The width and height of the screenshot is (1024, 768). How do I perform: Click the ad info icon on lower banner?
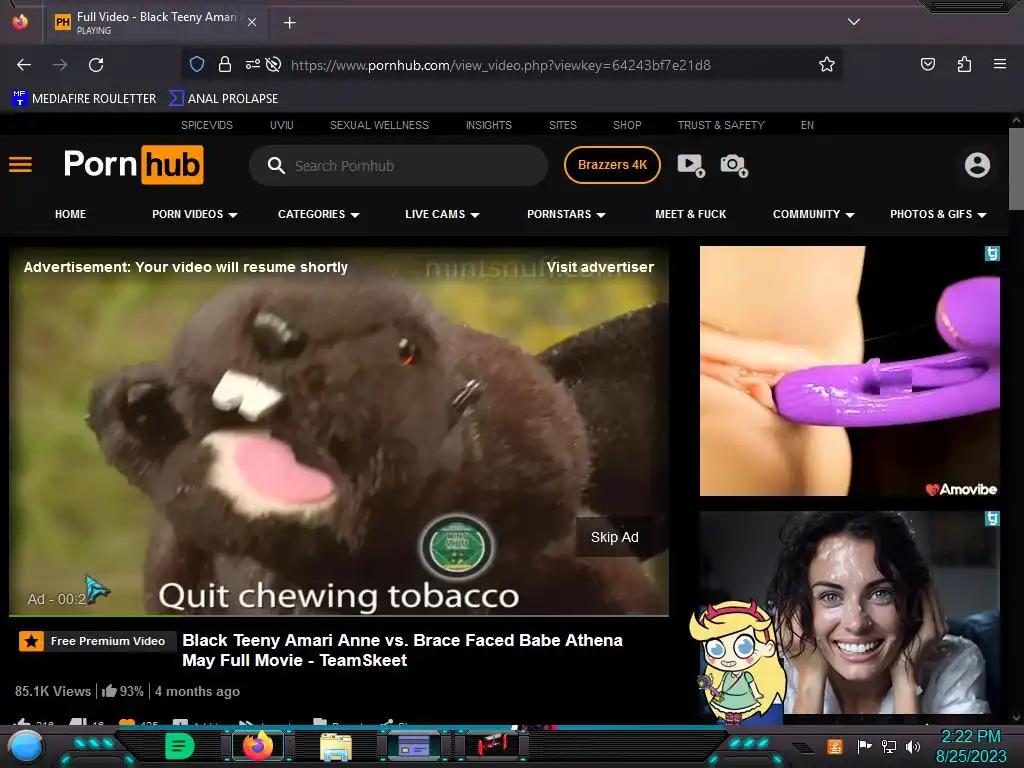pos(991,519)
